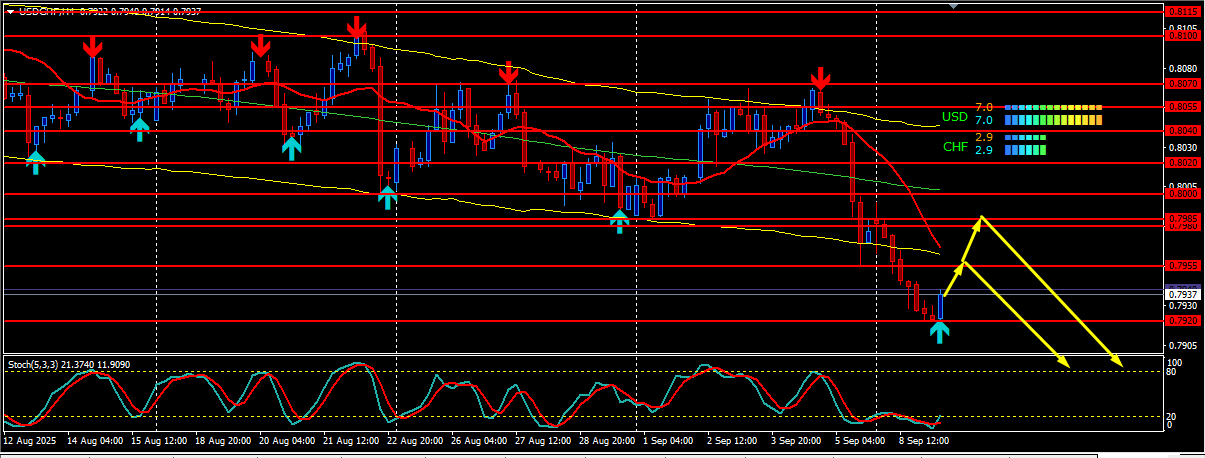Select the 0.7955 price level label

pos(1182,266)
